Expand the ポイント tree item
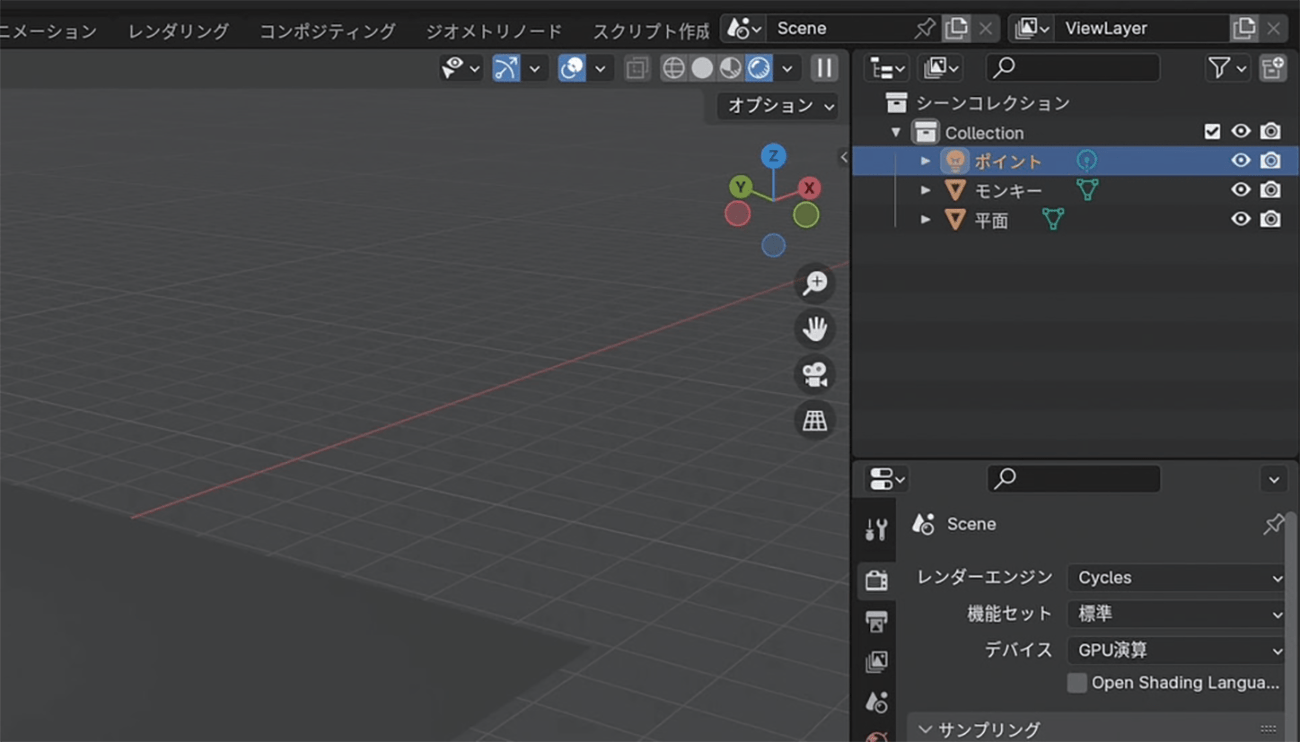This screenshot has height=742, width=1300. pos(925,160)
